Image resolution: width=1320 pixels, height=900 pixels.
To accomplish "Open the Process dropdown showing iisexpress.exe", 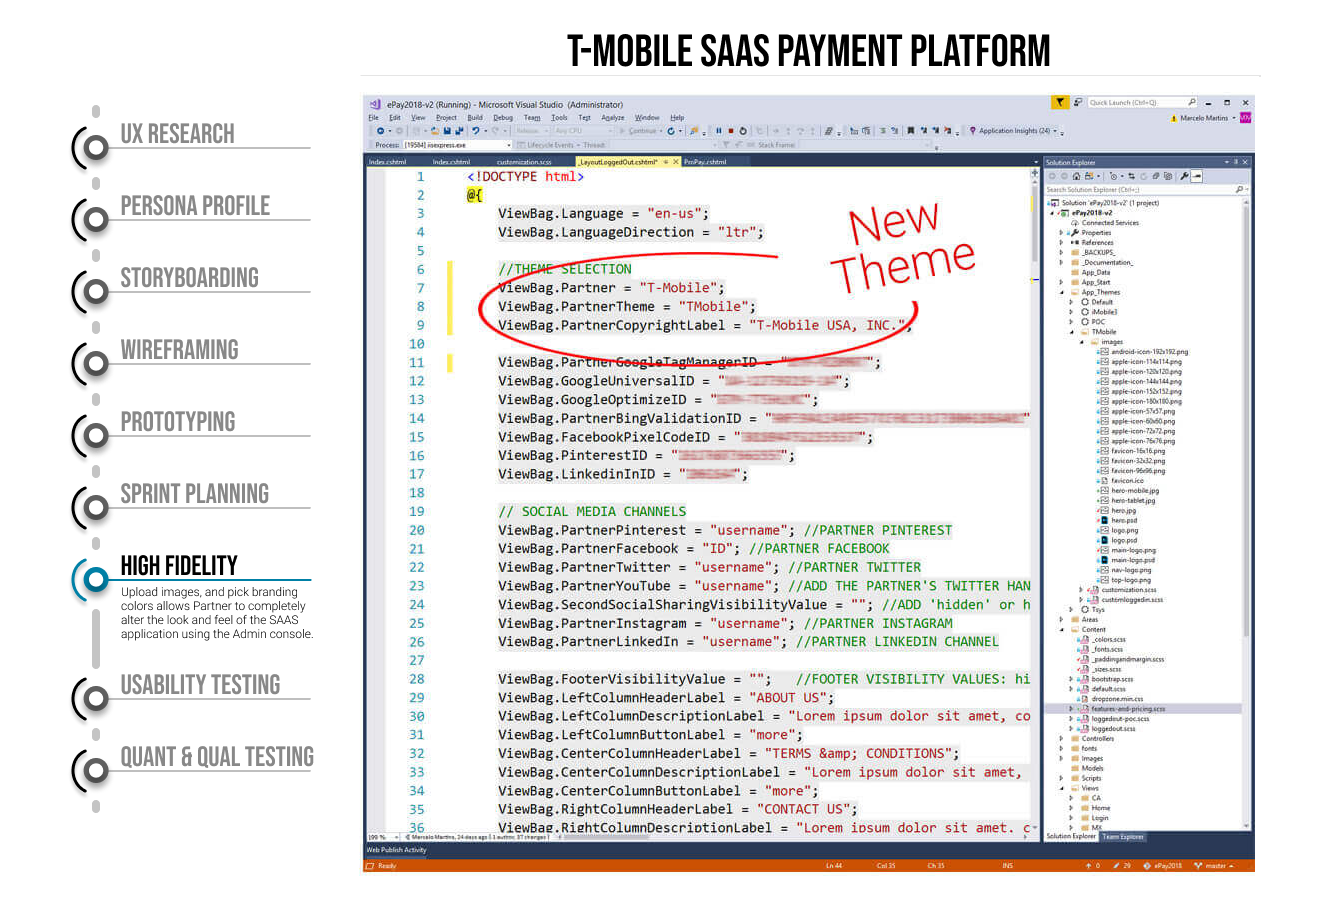I will 458,145.
